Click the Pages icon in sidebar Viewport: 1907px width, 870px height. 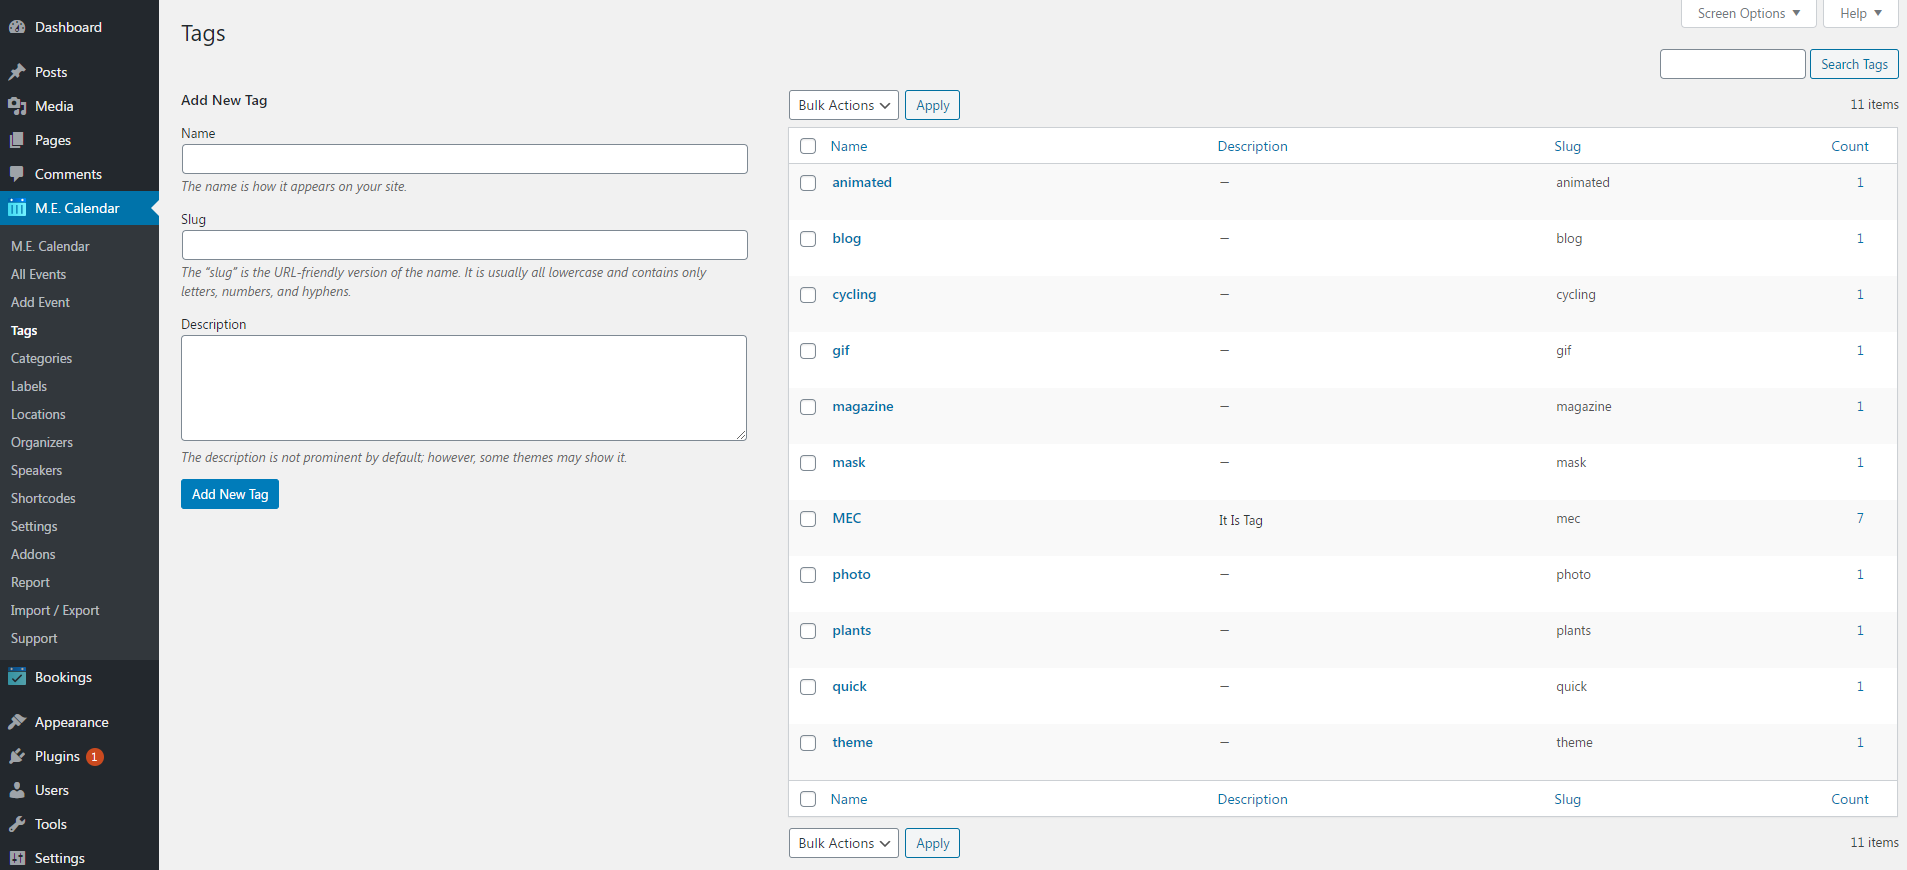tap(17, 140)
